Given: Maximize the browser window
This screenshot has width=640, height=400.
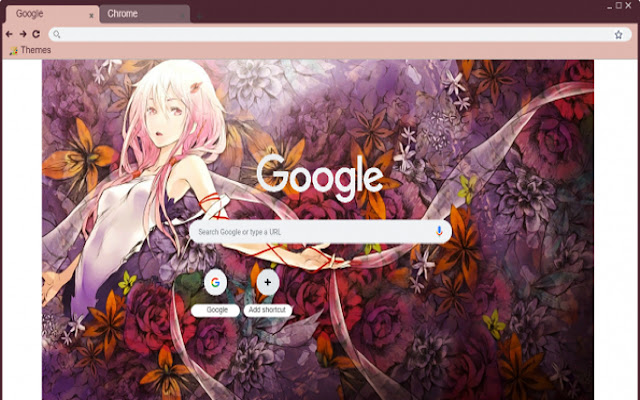Looking at the screenshot, I should (x=619, y=5).
